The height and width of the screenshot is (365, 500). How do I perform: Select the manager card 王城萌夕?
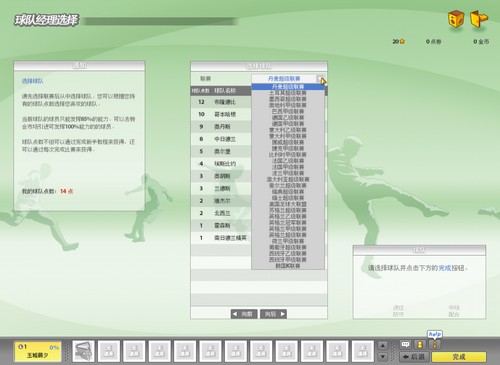38,351
